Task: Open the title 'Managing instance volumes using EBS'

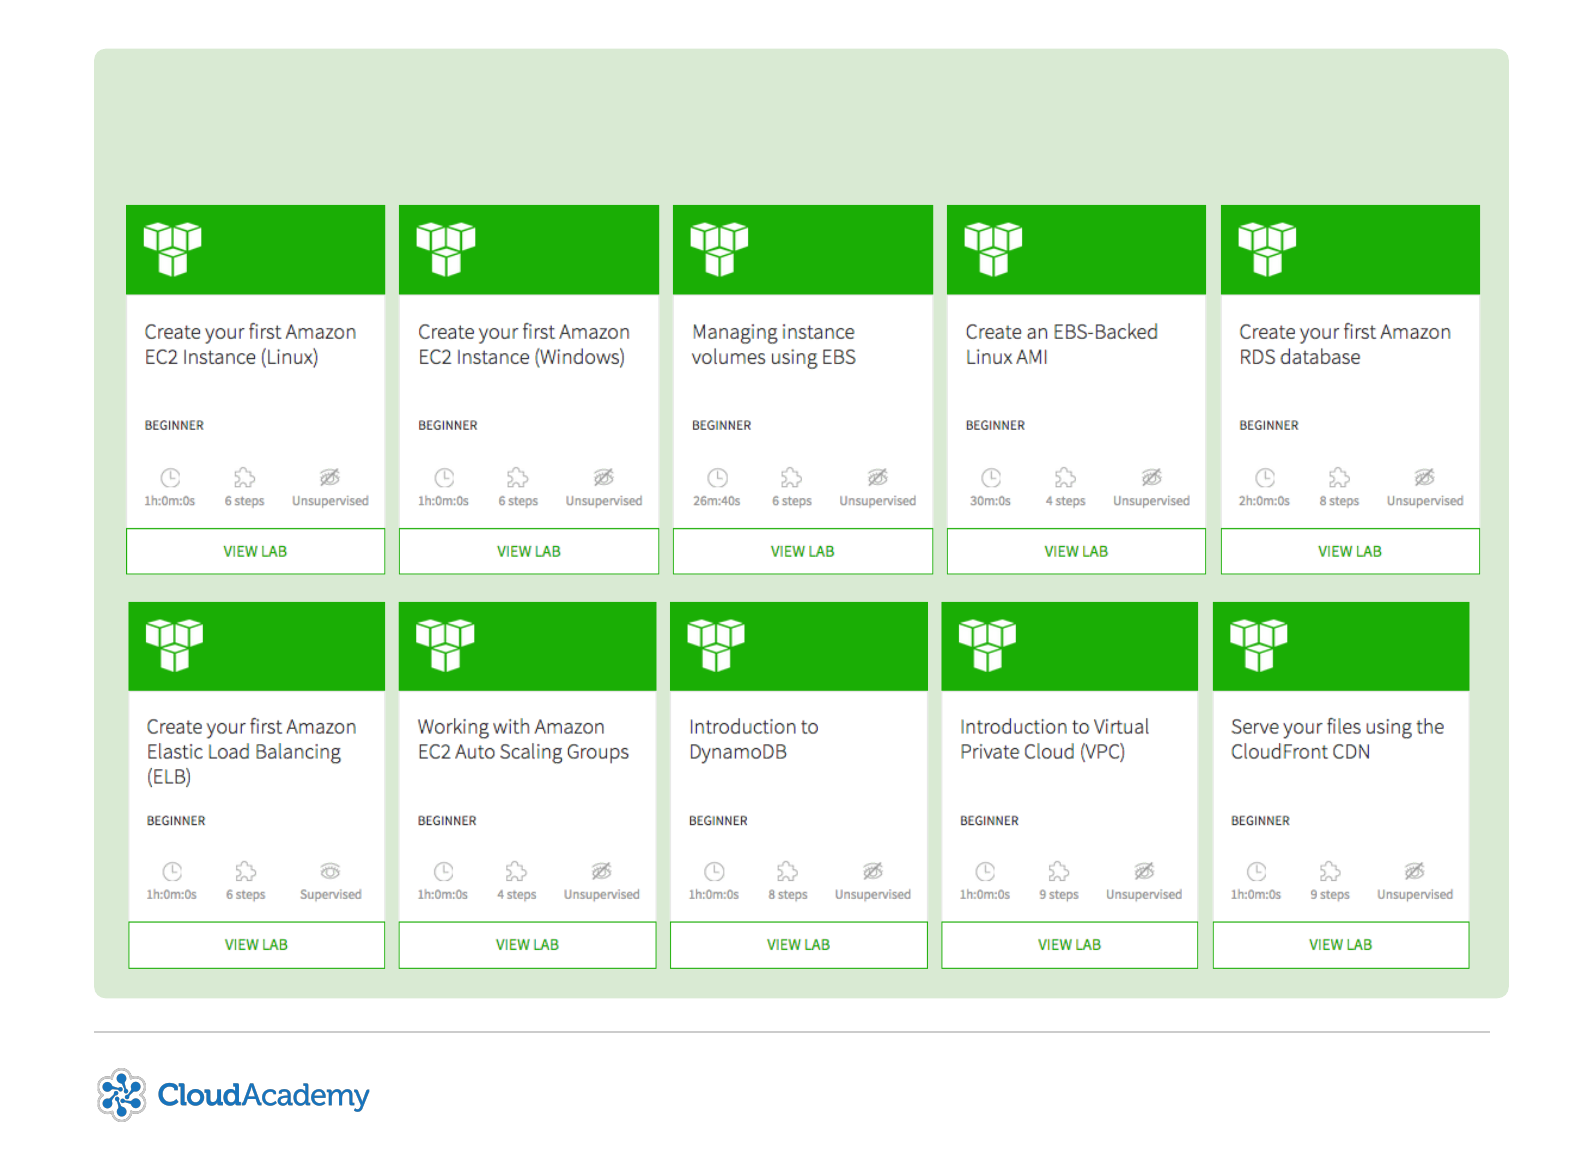Action: [773, 344]
